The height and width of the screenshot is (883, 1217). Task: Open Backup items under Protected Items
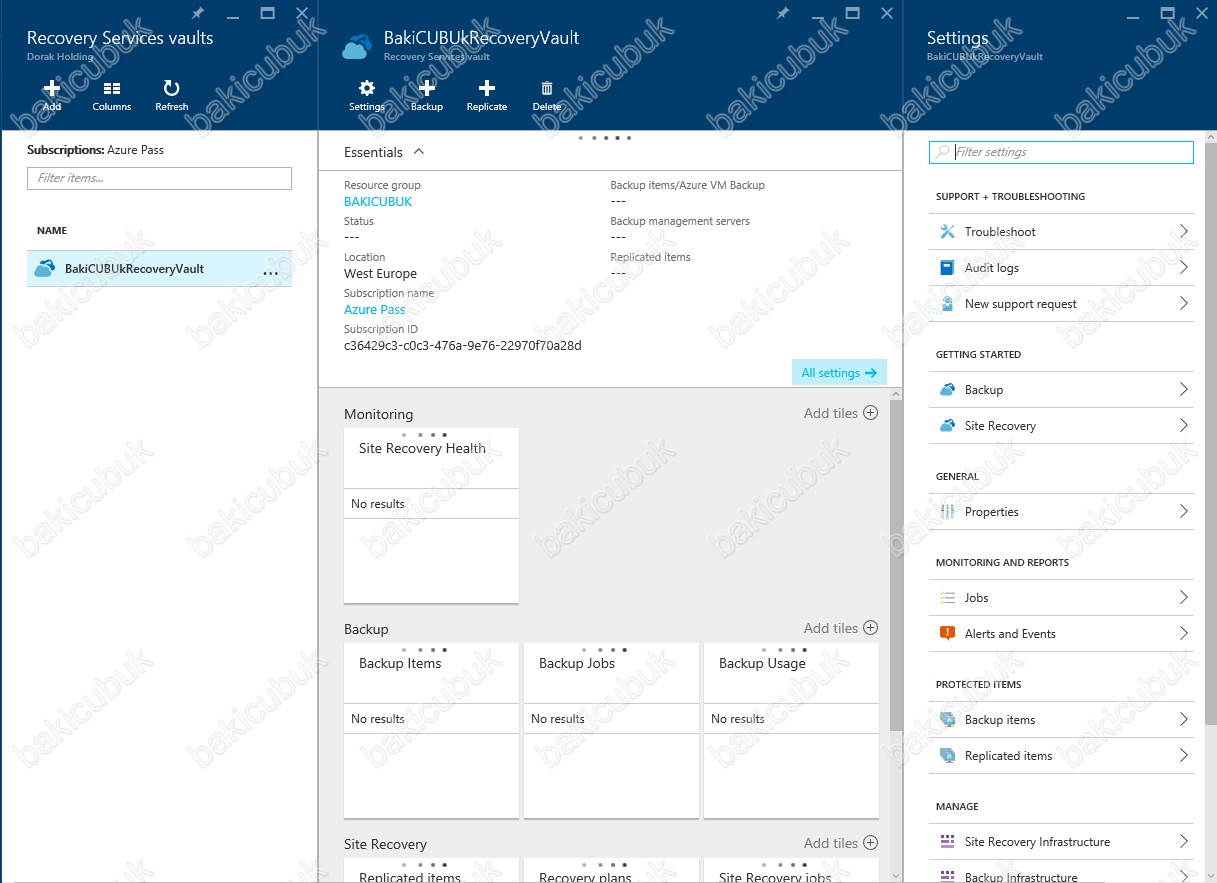click(x=1061, y=720)
